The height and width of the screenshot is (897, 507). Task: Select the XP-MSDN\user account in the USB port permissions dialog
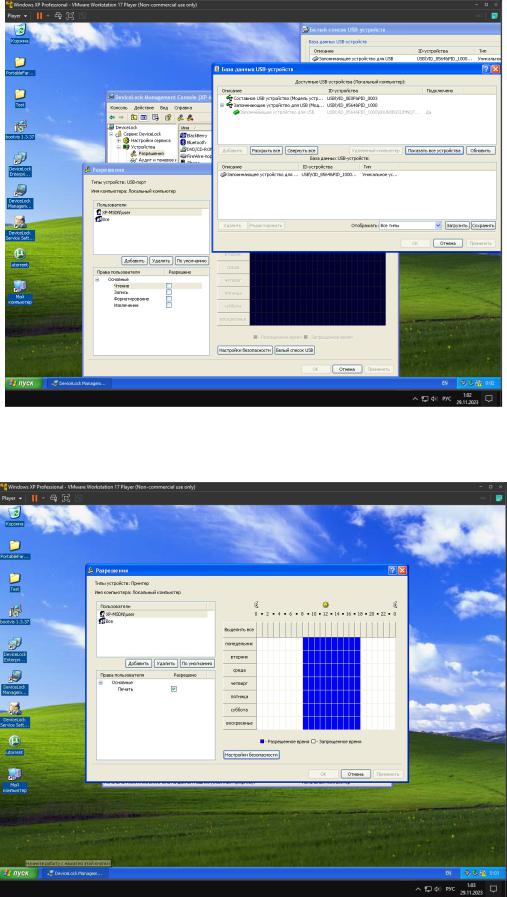tap(148, 212)
